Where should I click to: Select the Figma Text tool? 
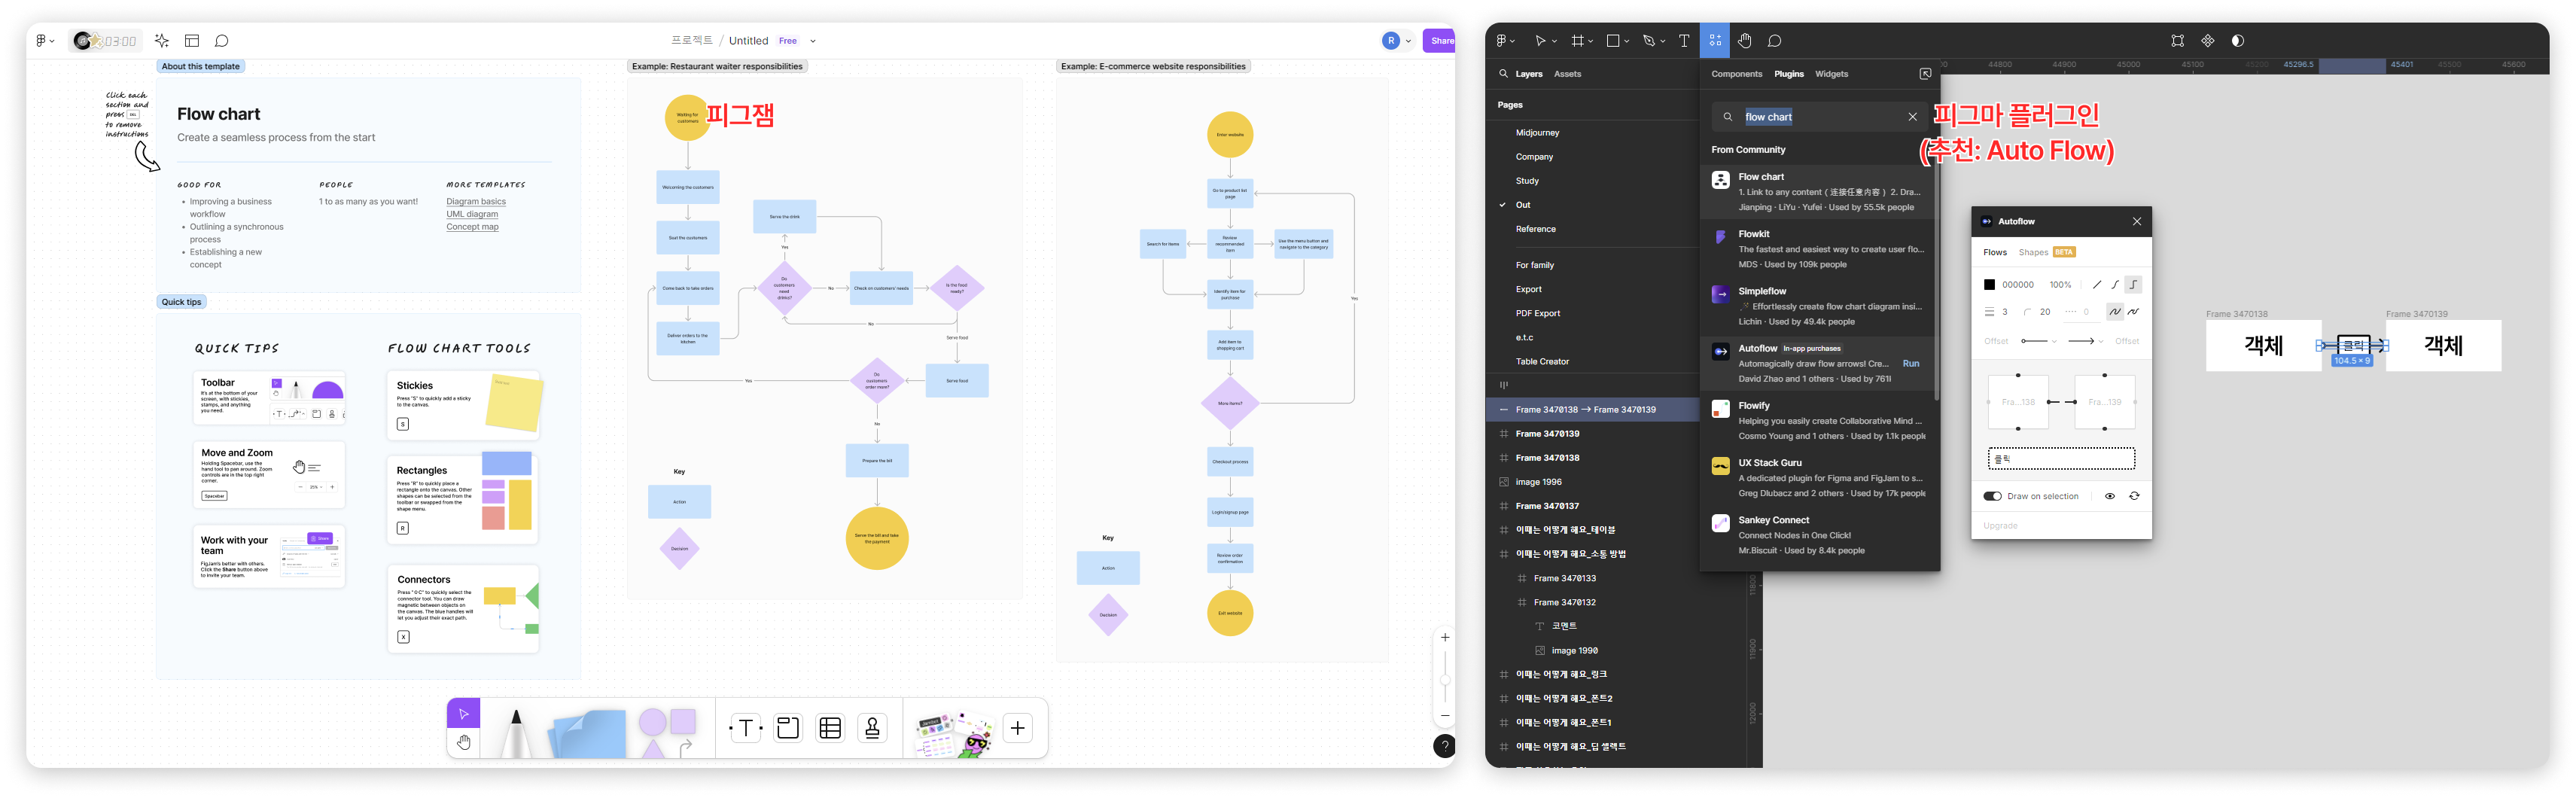[x=1684, y=41]
